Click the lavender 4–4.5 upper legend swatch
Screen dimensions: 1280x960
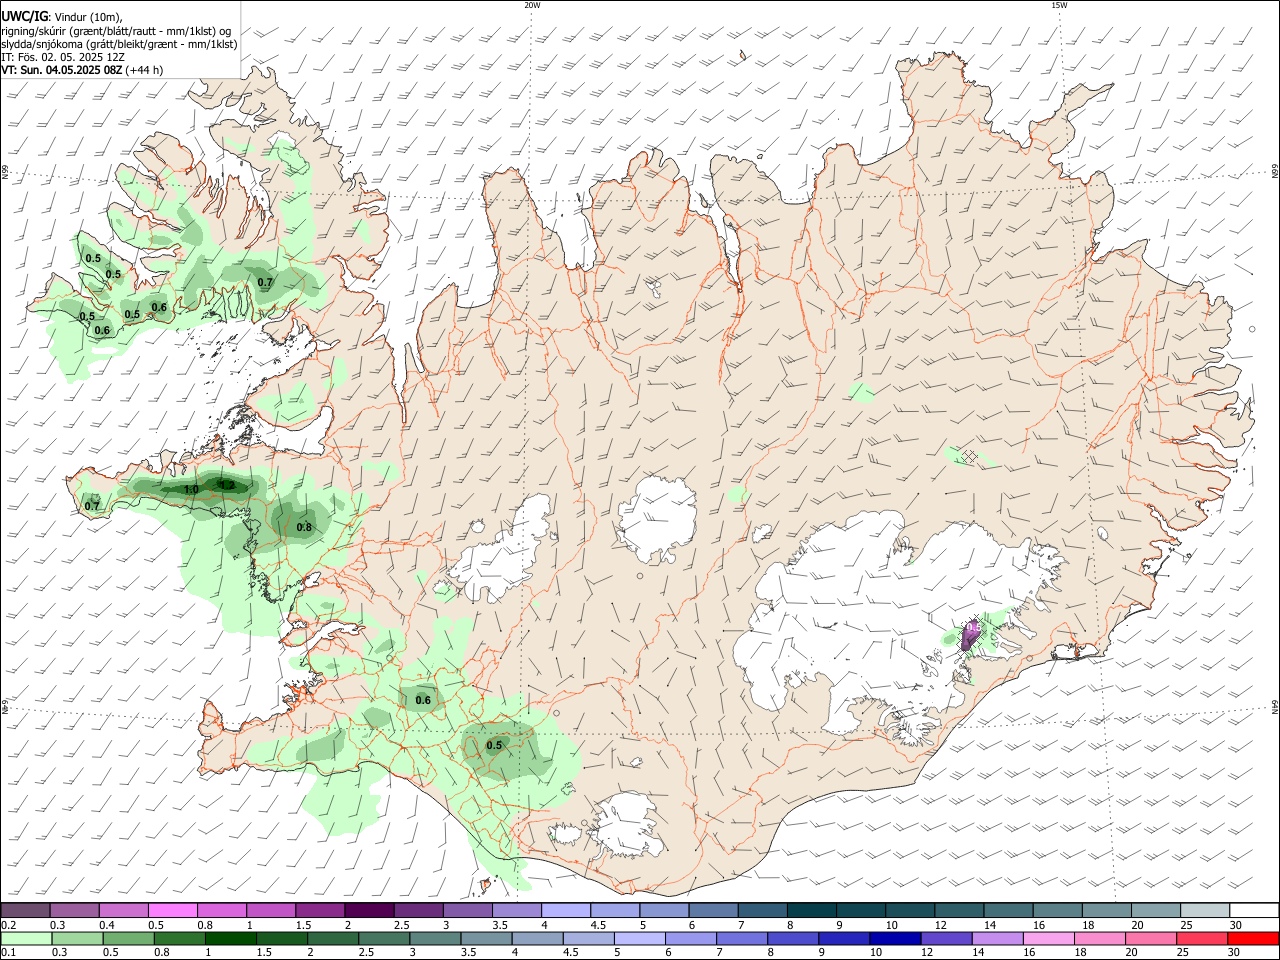coord(565,910)
